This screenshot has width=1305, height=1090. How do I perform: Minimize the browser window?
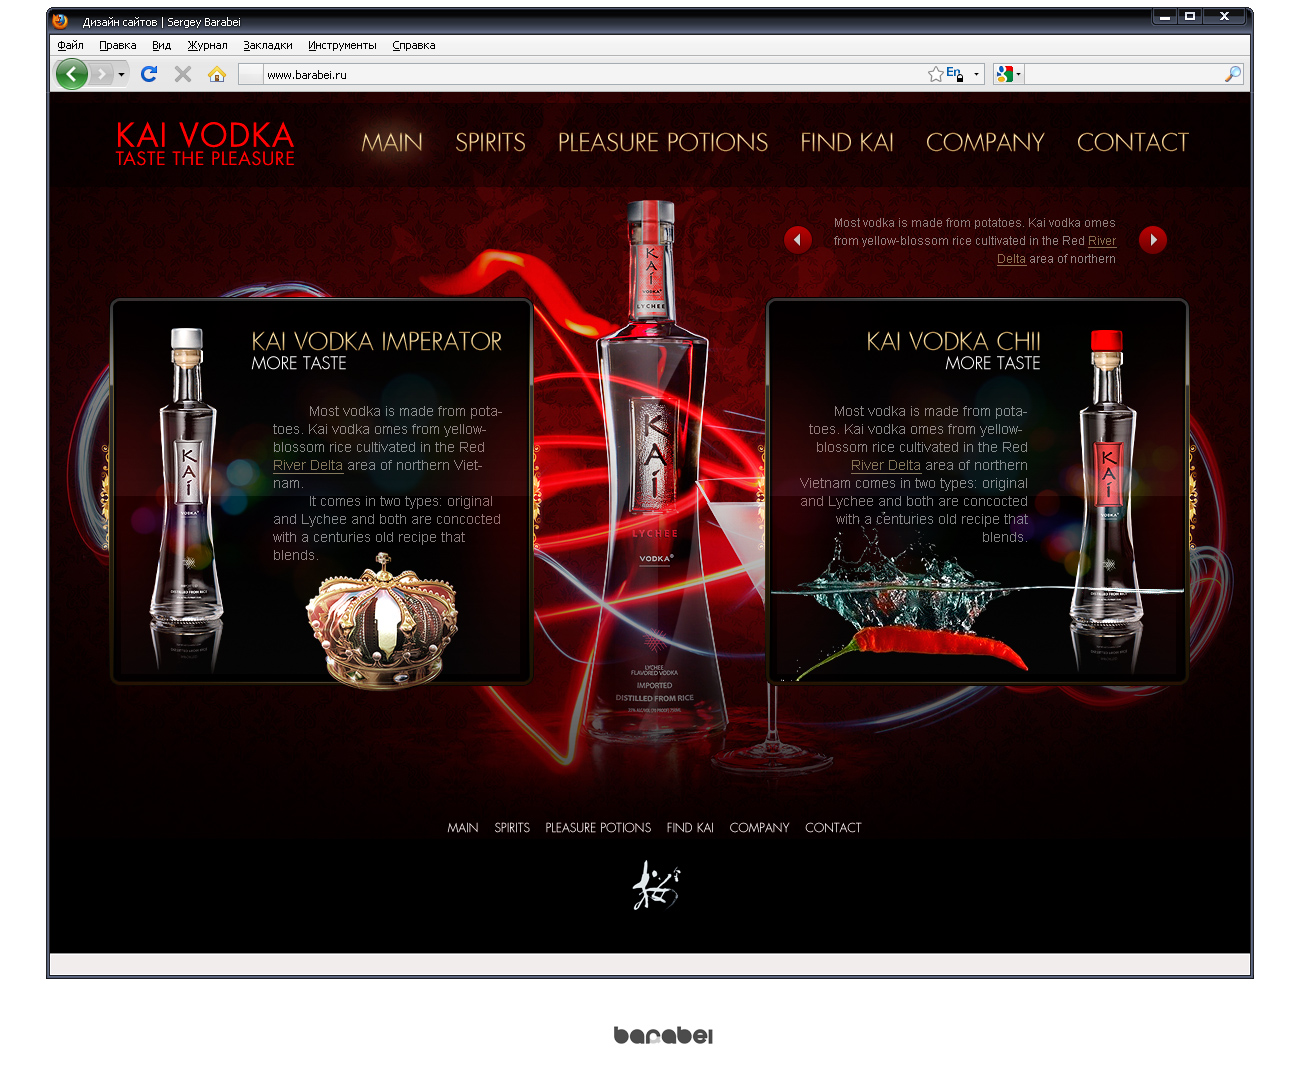(x=1165, y=17)
